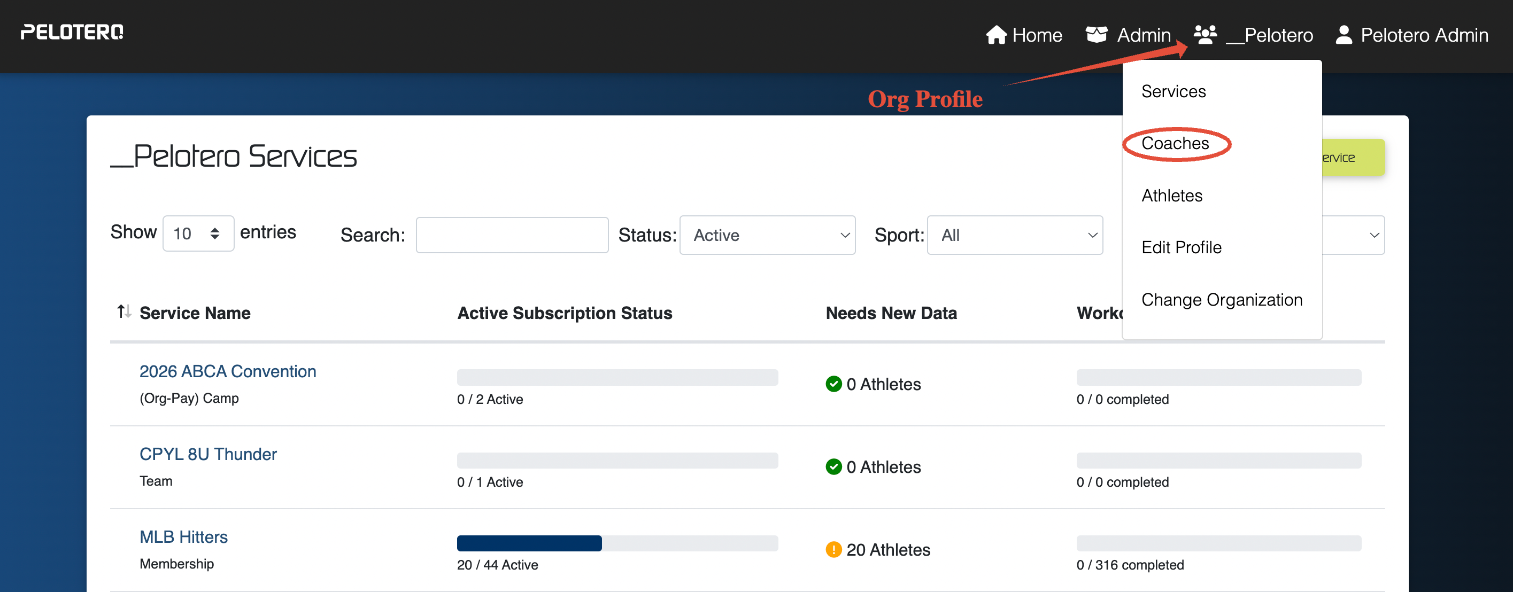Viewport: 1513px width, 592px height.
Task: Click subscription progress bar for 2026 ABCA Convention
Action: tap(617, 377)
